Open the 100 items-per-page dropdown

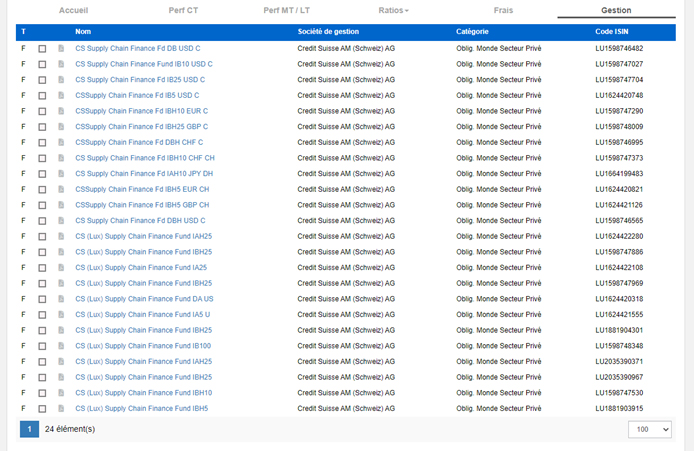[x=649, y=429]
